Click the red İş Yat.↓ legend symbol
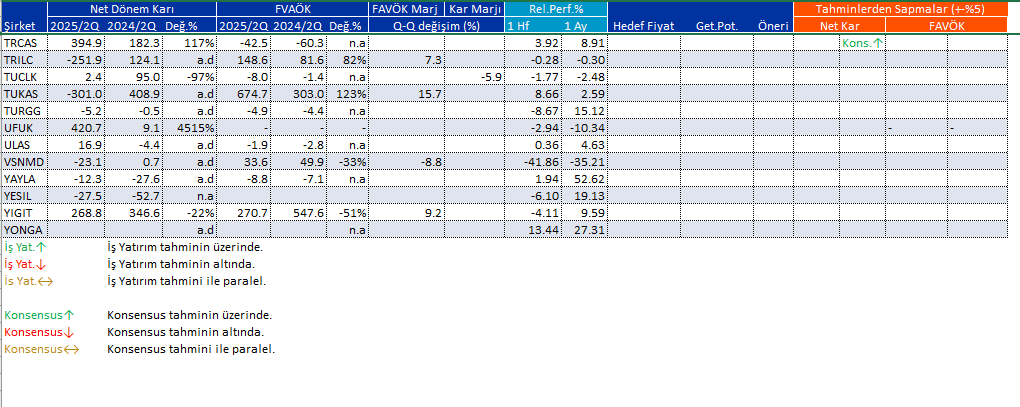1020x407 pixels. pyautogui.click(x=23, y=264)
